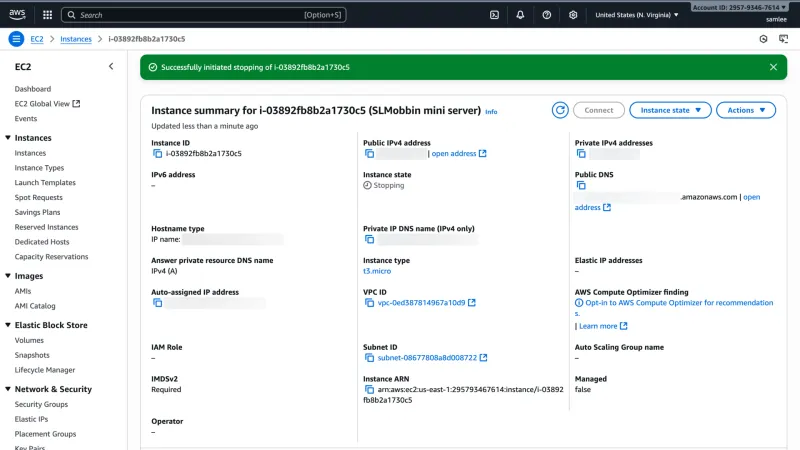Copy the Auto-assigned IP address
The width and height of the screenshot is (800, 450).
157,303
